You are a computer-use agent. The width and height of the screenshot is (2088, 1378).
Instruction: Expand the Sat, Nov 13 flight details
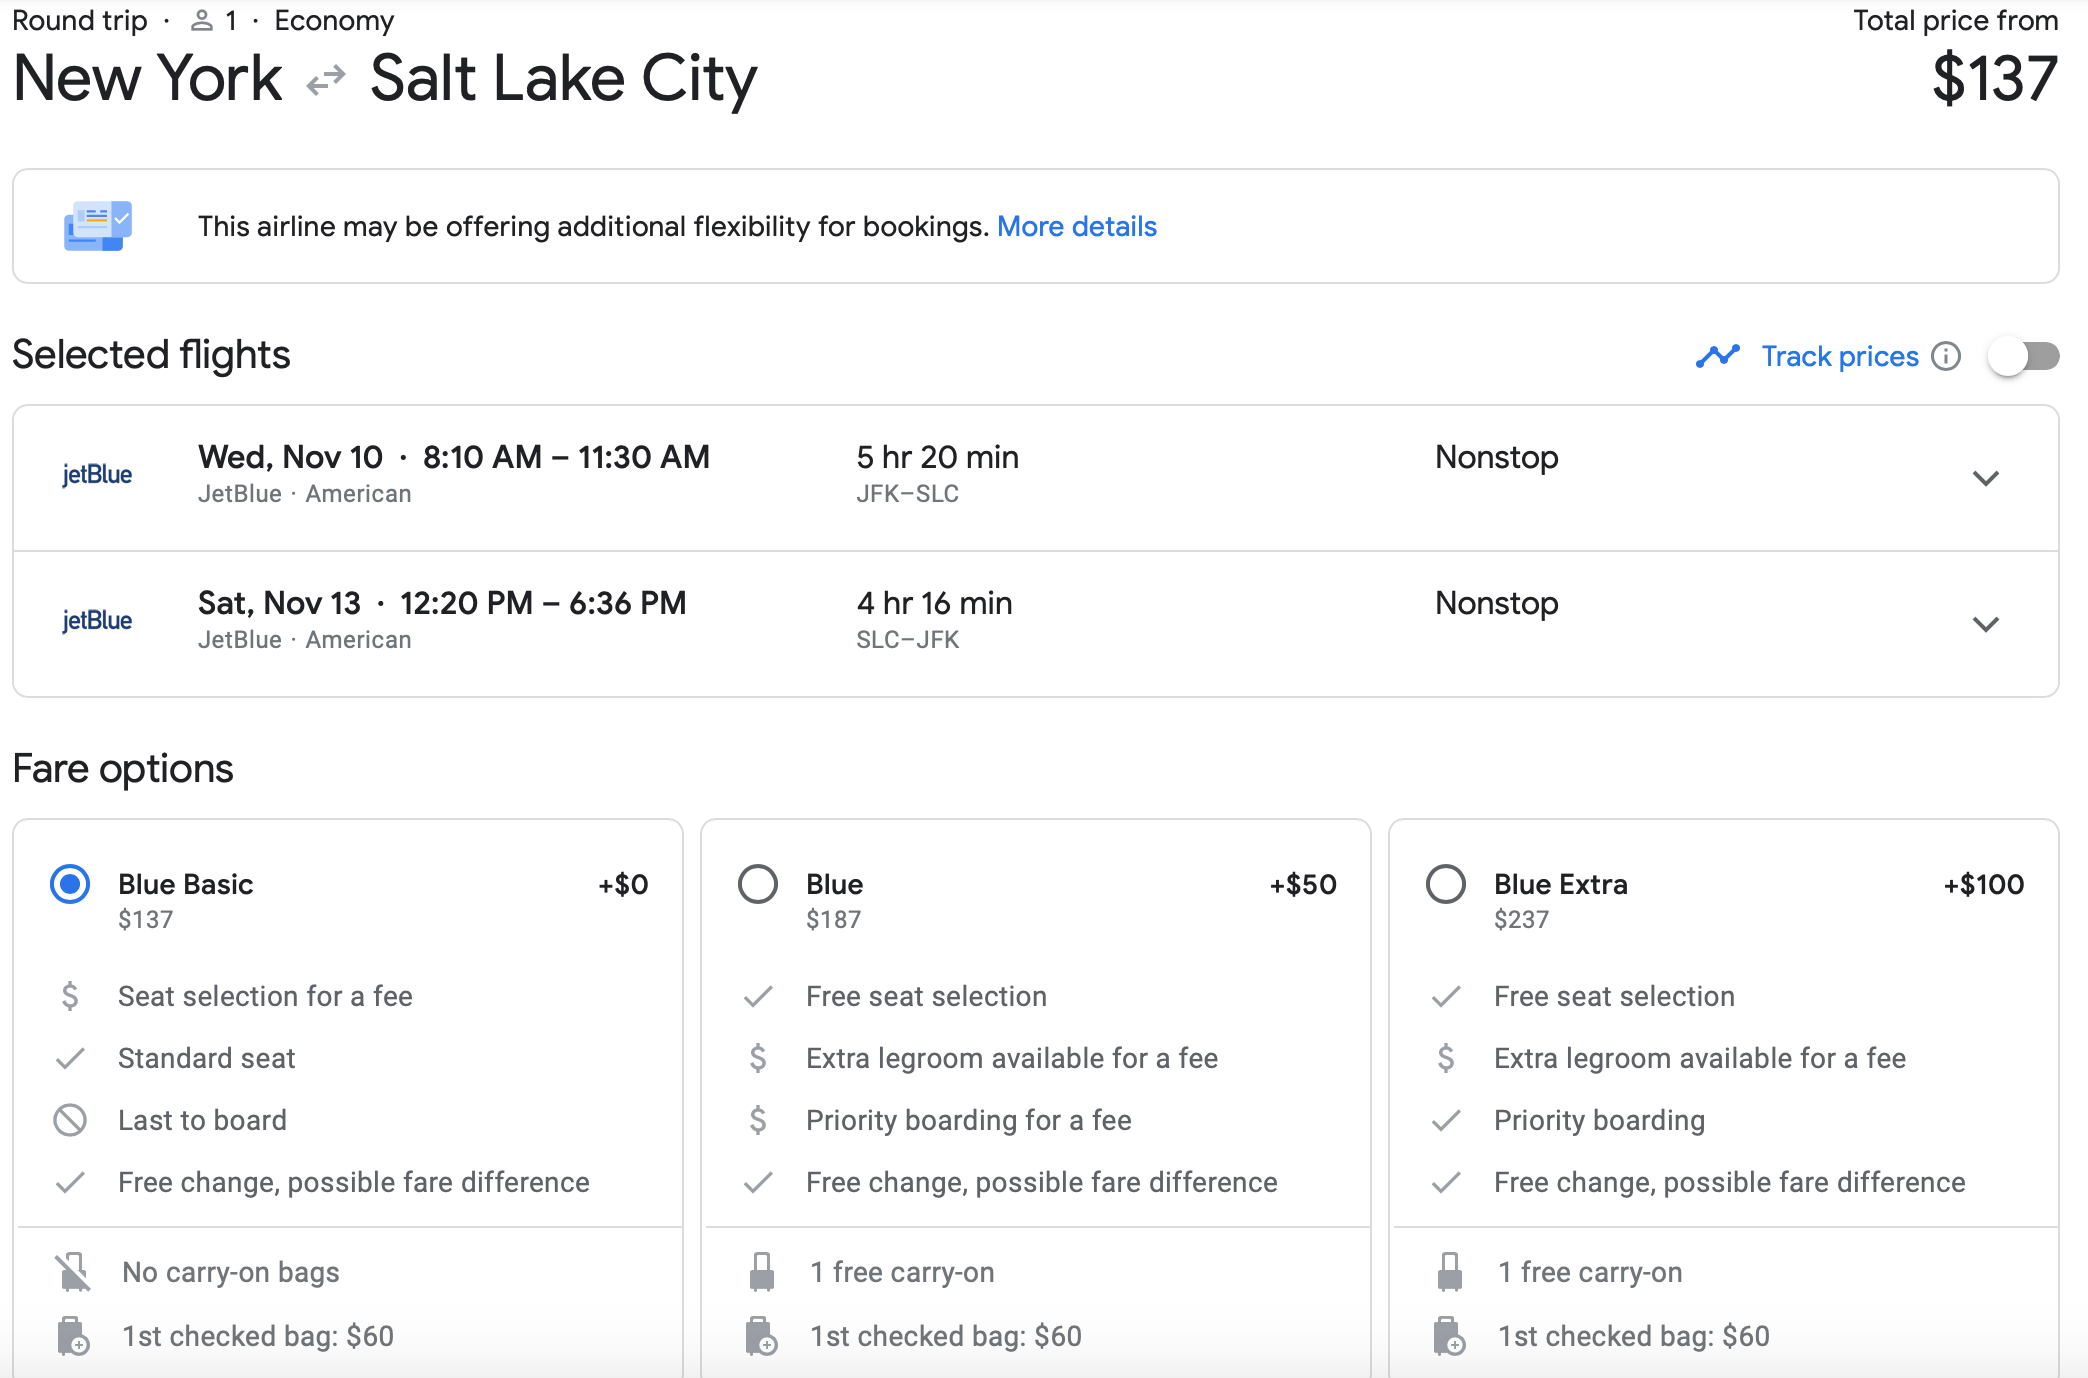coord(1985,624)
